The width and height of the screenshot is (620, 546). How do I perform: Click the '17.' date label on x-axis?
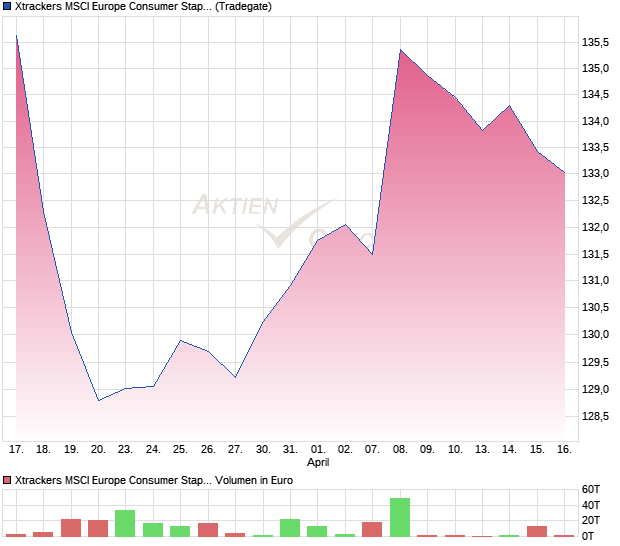coord(16,450)
